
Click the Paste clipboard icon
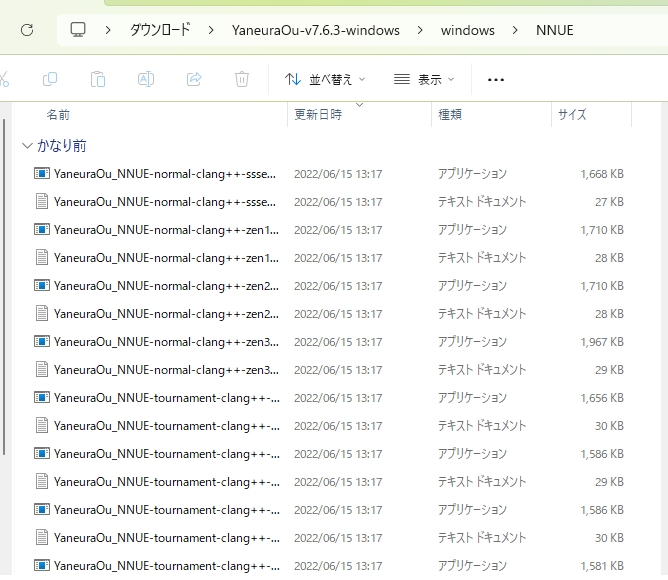click(98, 79)
